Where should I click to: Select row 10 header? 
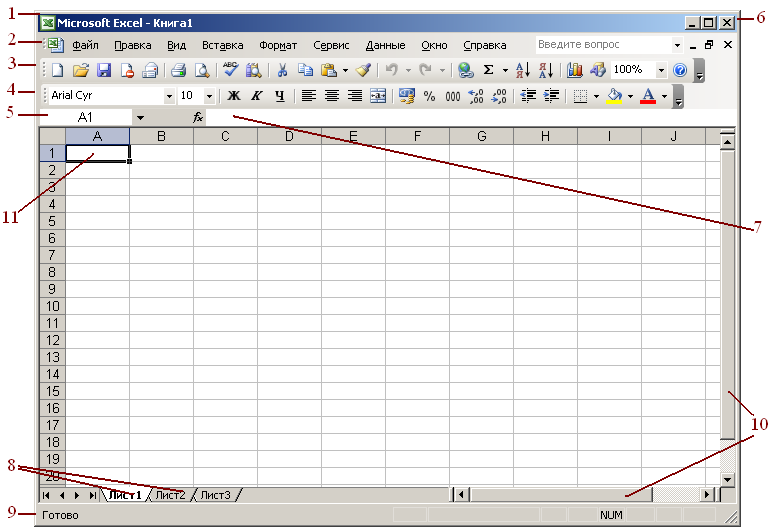[x=53, y=306]
